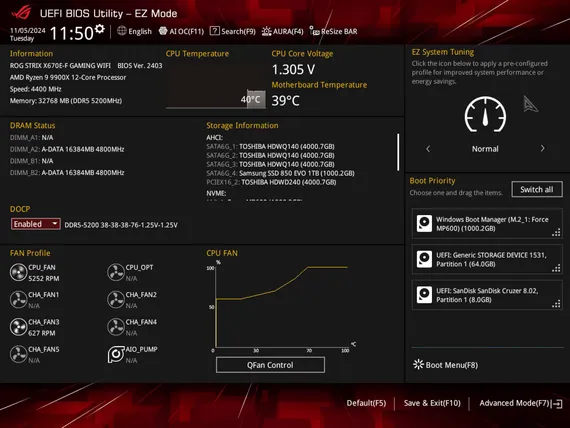The width and height of the screenshot is (570, 428).
Task: Open Search(F9) from top bar
Action: point(233,31)
